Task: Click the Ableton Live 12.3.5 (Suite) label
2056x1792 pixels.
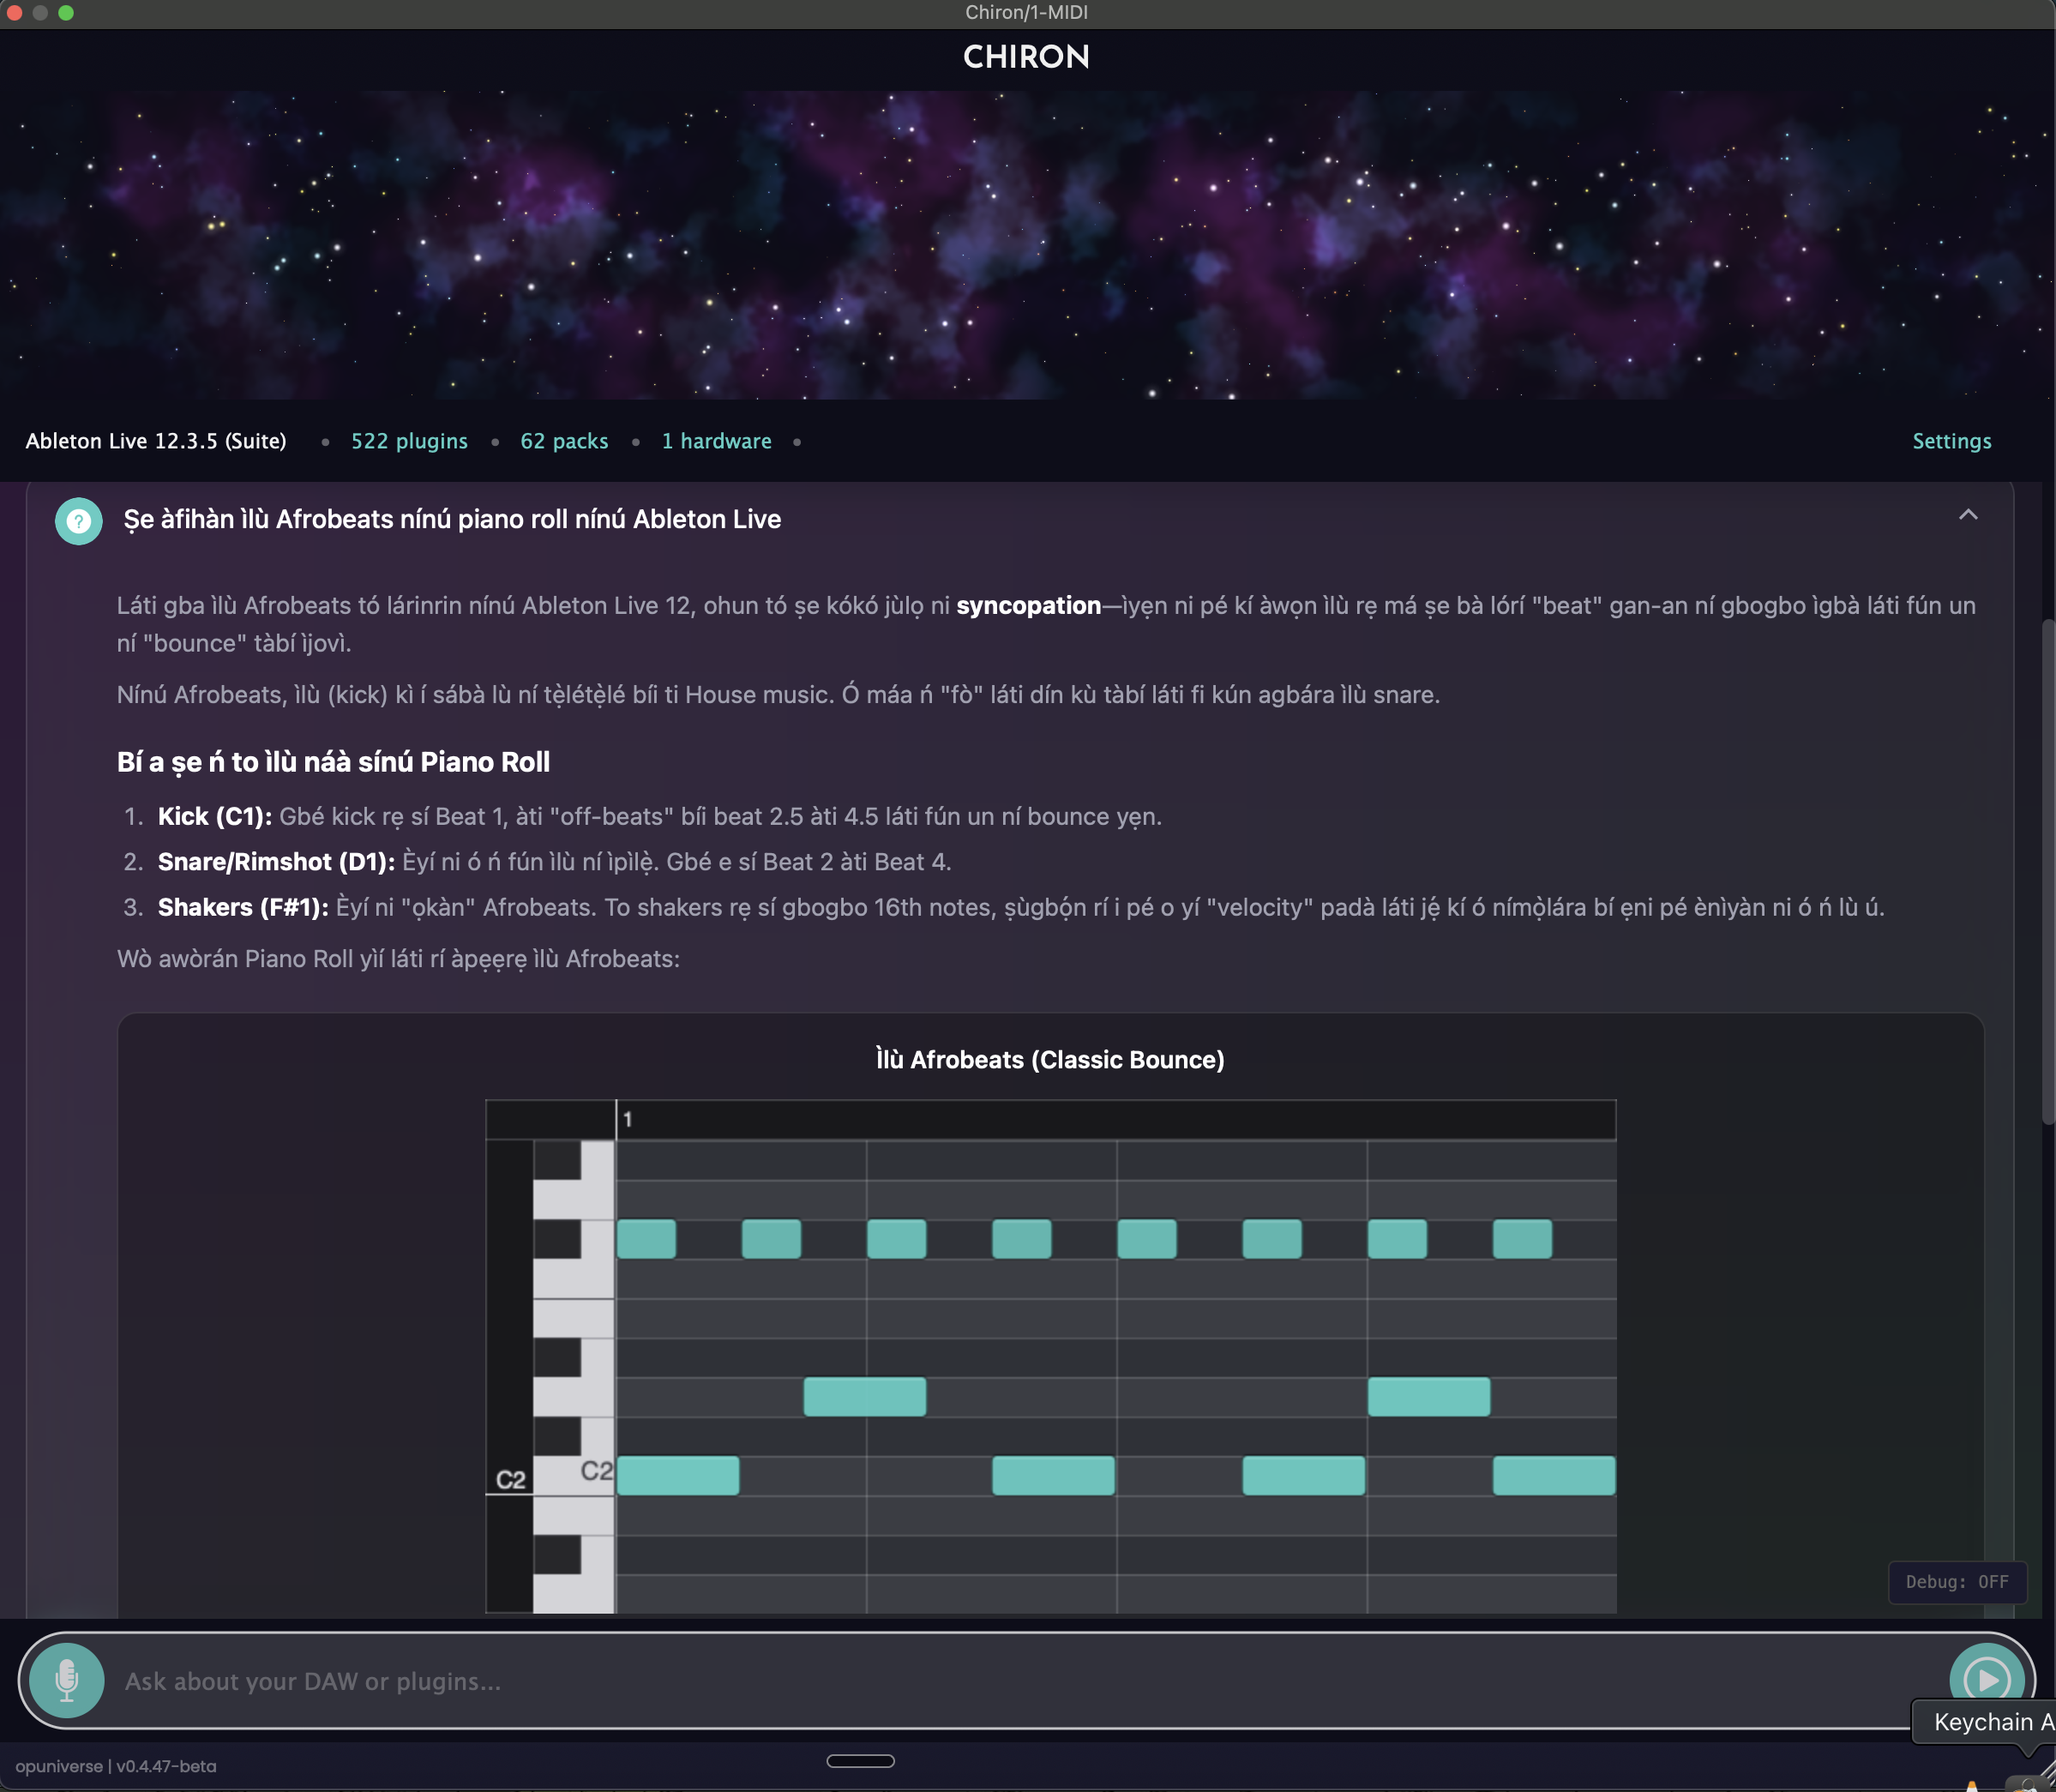Action: click(x=156, y=441)
